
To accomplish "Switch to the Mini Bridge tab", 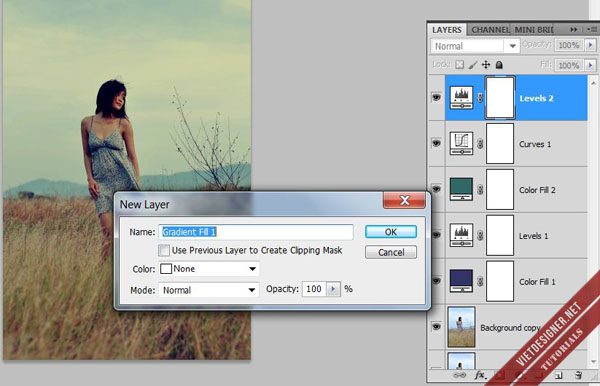I will (x=534, y=30).
